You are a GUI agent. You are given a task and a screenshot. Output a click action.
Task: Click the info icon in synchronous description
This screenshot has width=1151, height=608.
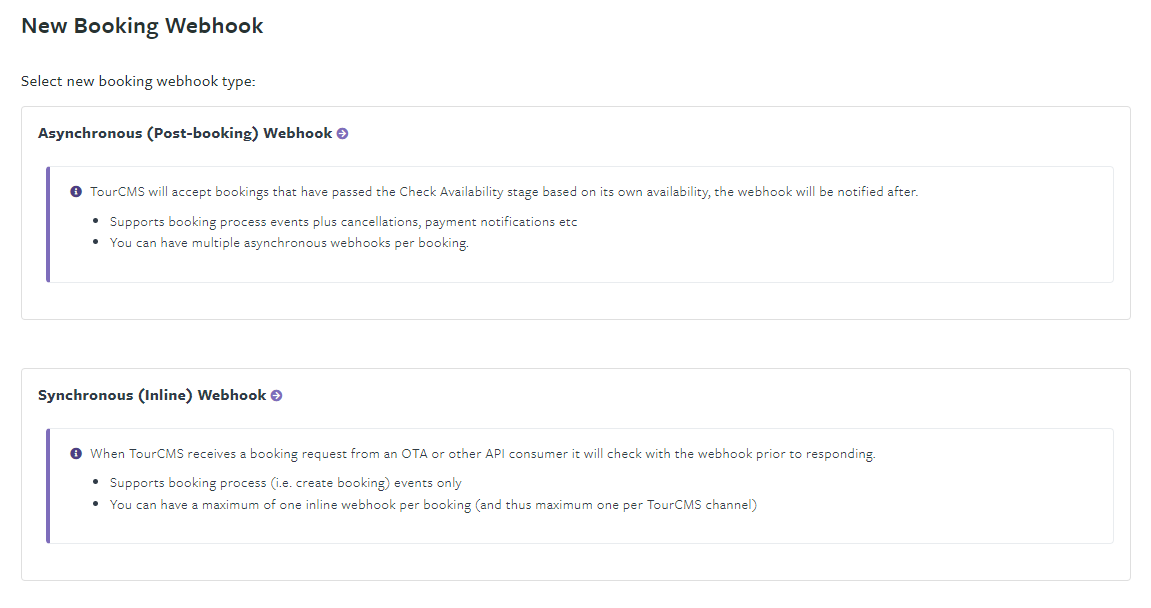[76, 453]
